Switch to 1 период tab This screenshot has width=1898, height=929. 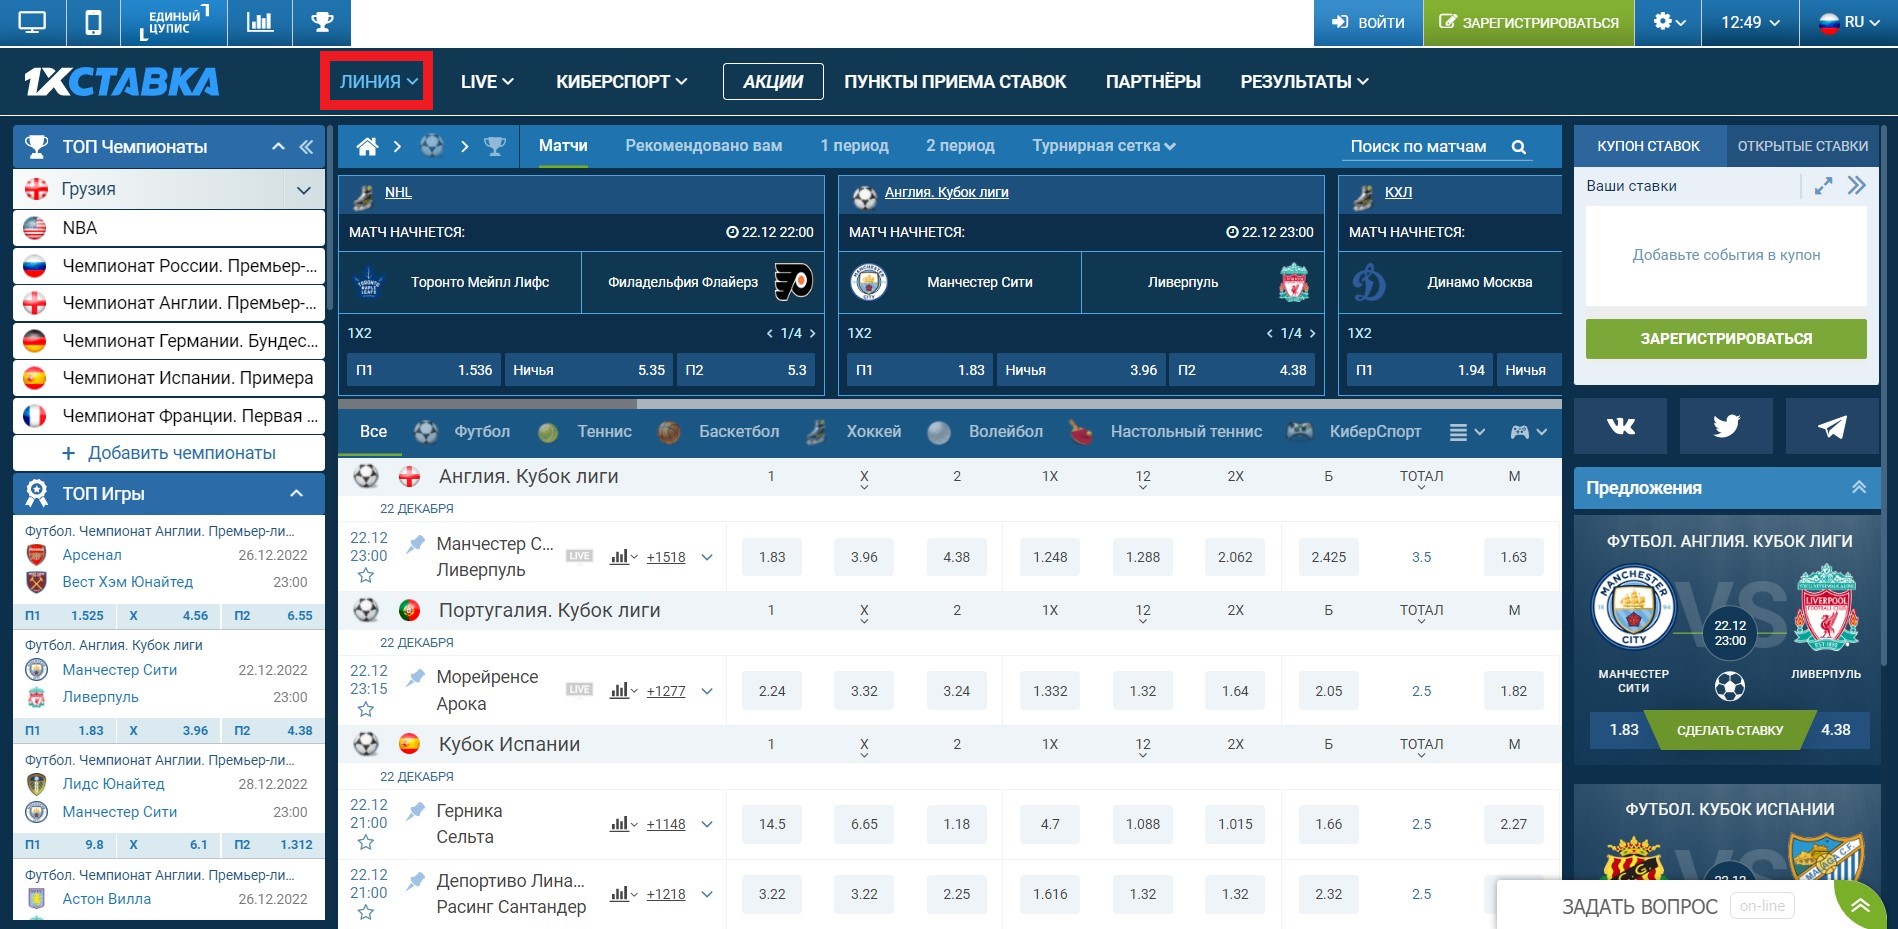[x=854, y=146]
